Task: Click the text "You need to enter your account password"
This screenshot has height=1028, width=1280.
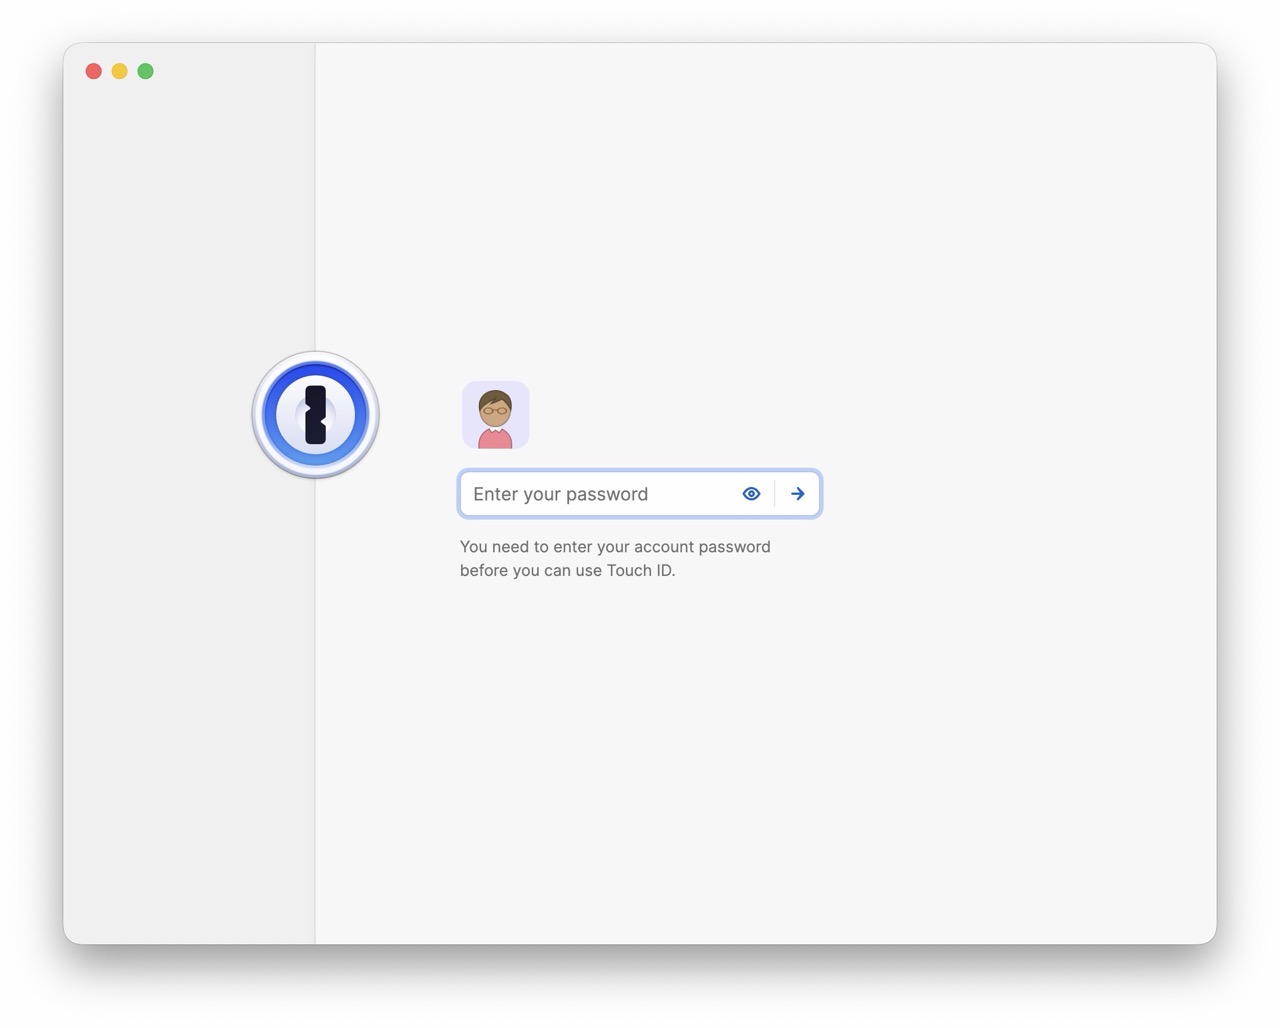Action: click(615, 547)
